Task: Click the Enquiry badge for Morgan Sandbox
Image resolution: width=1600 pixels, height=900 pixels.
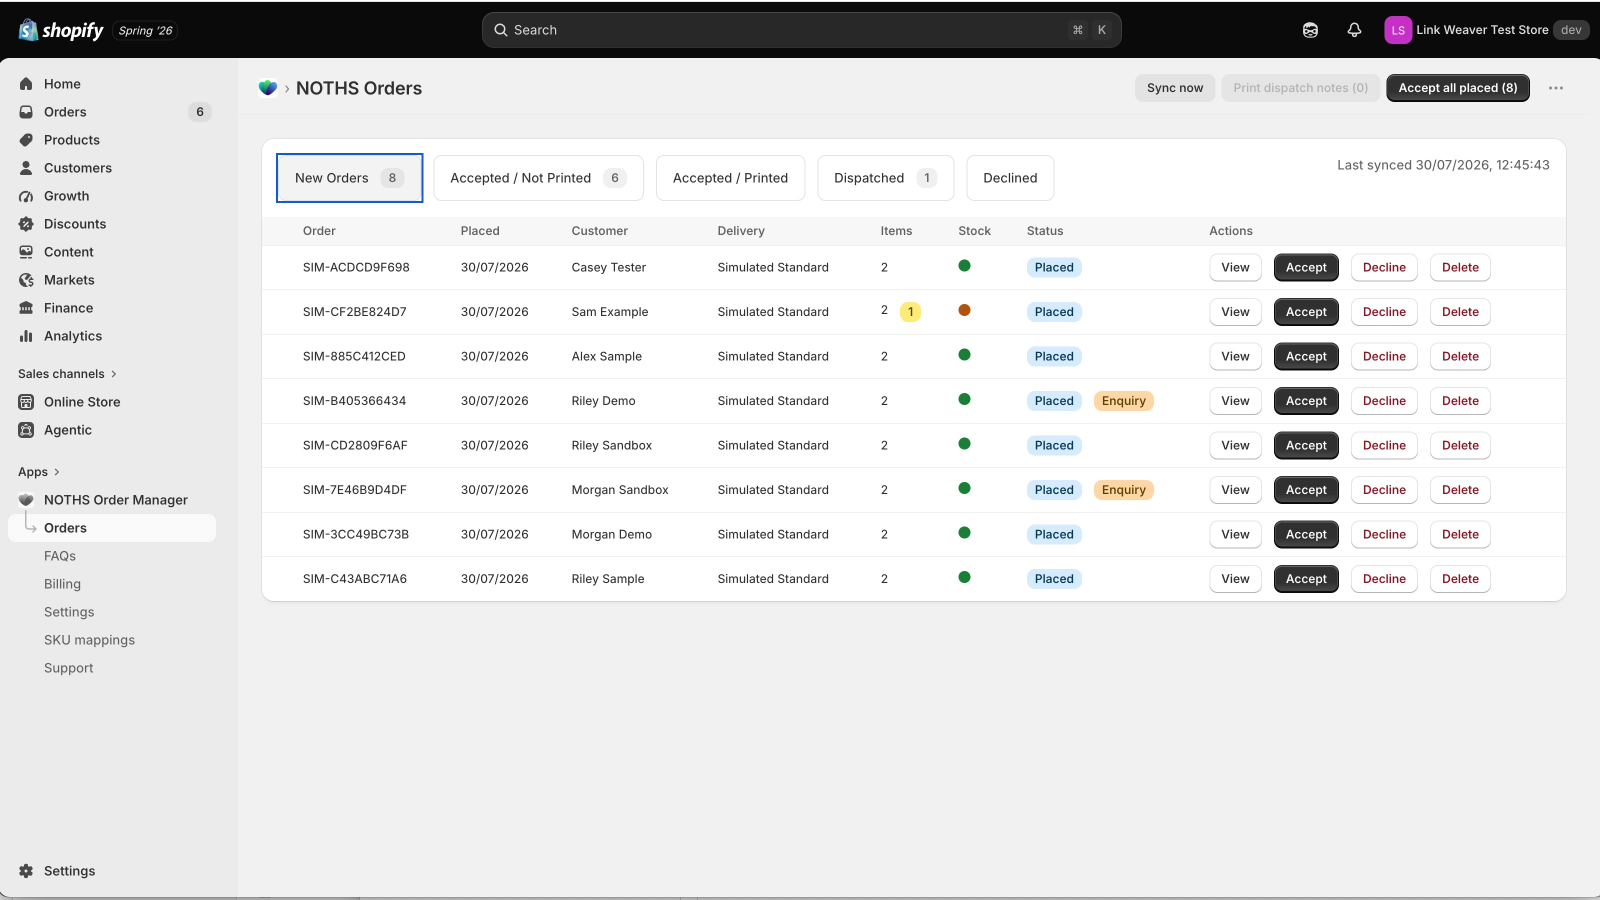Action: tap(1124, 490)
